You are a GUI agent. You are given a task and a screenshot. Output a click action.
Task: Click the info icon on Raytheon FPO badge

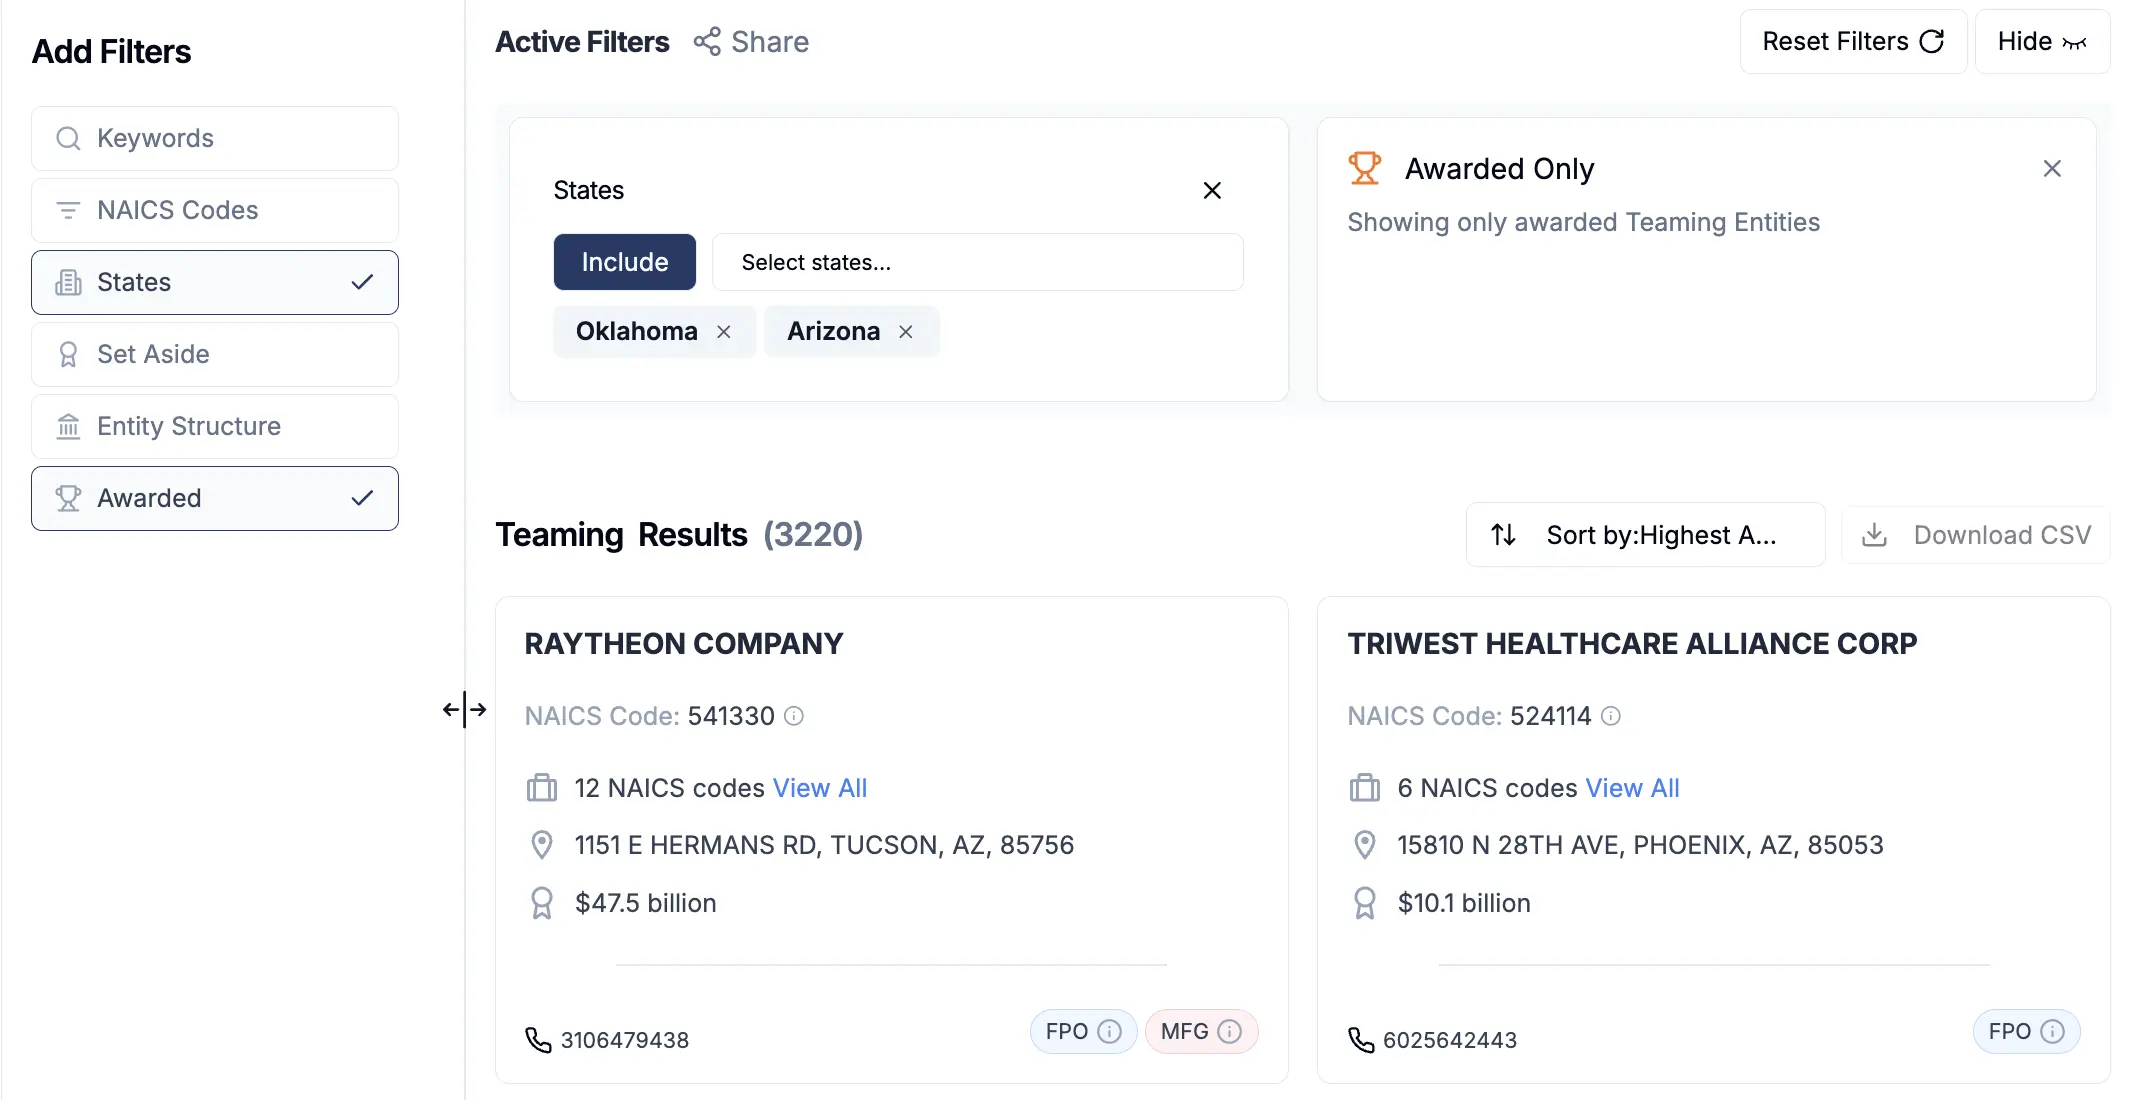click(1110, 1031)
